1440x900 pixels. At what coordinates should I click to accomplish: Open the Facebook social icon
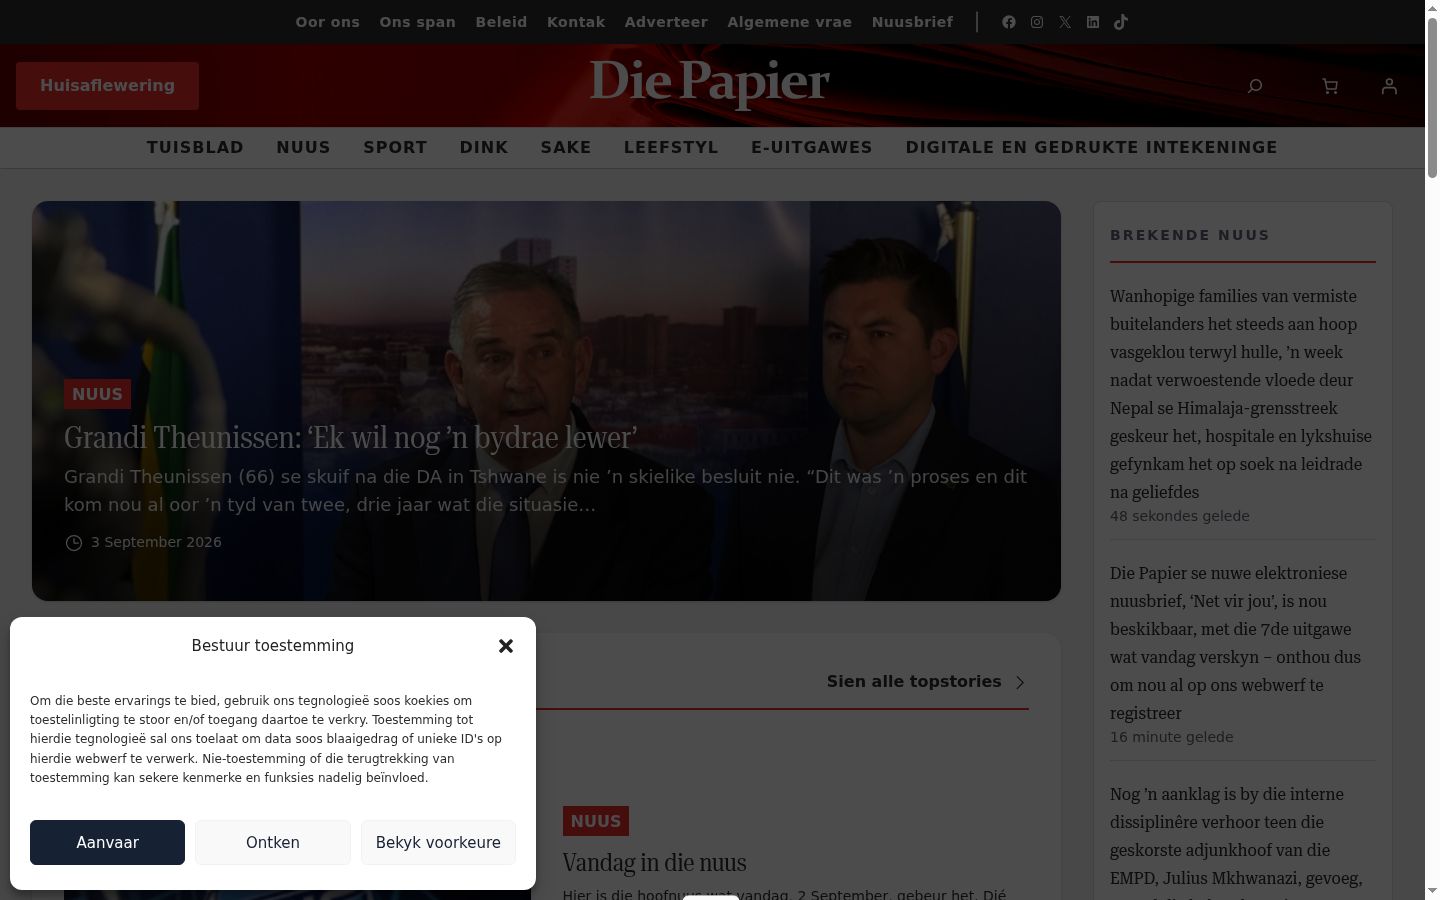click(x=1009, y=22)
